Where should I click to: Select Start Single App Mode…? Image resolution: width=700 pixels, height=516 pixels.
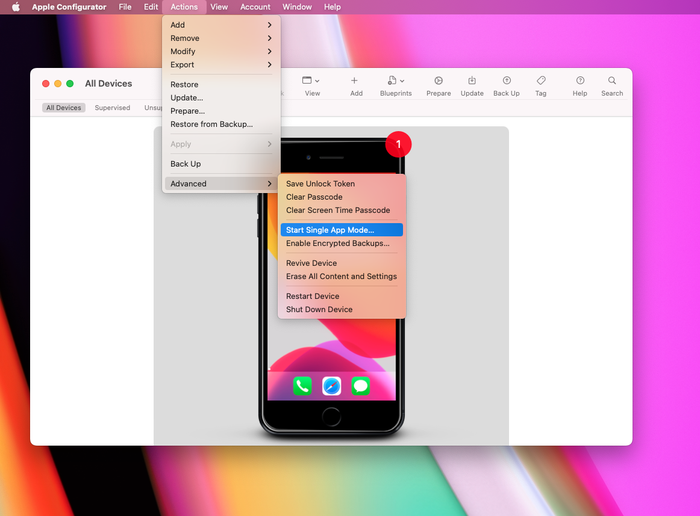342,230
